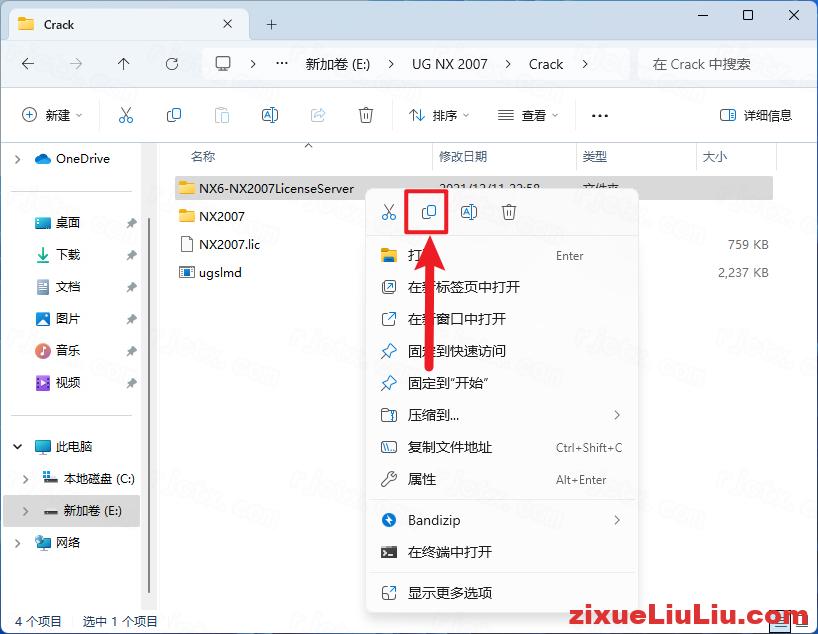Open the 压缩到... submenu
Image resolution: width=818 pixels, height=634 pixels.
point(502,415)
